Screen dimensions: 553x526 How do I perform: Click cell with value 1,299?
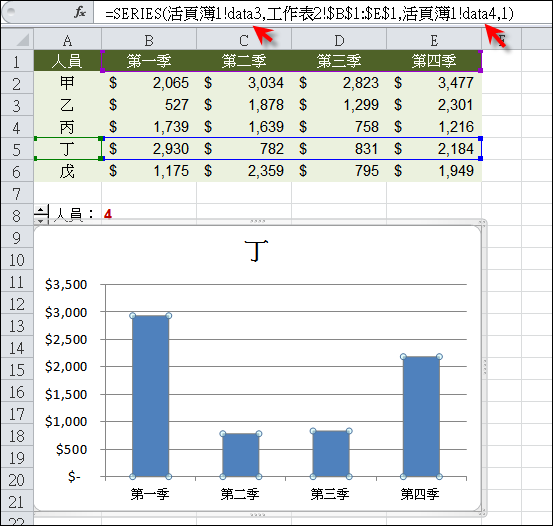click(339, 105)
